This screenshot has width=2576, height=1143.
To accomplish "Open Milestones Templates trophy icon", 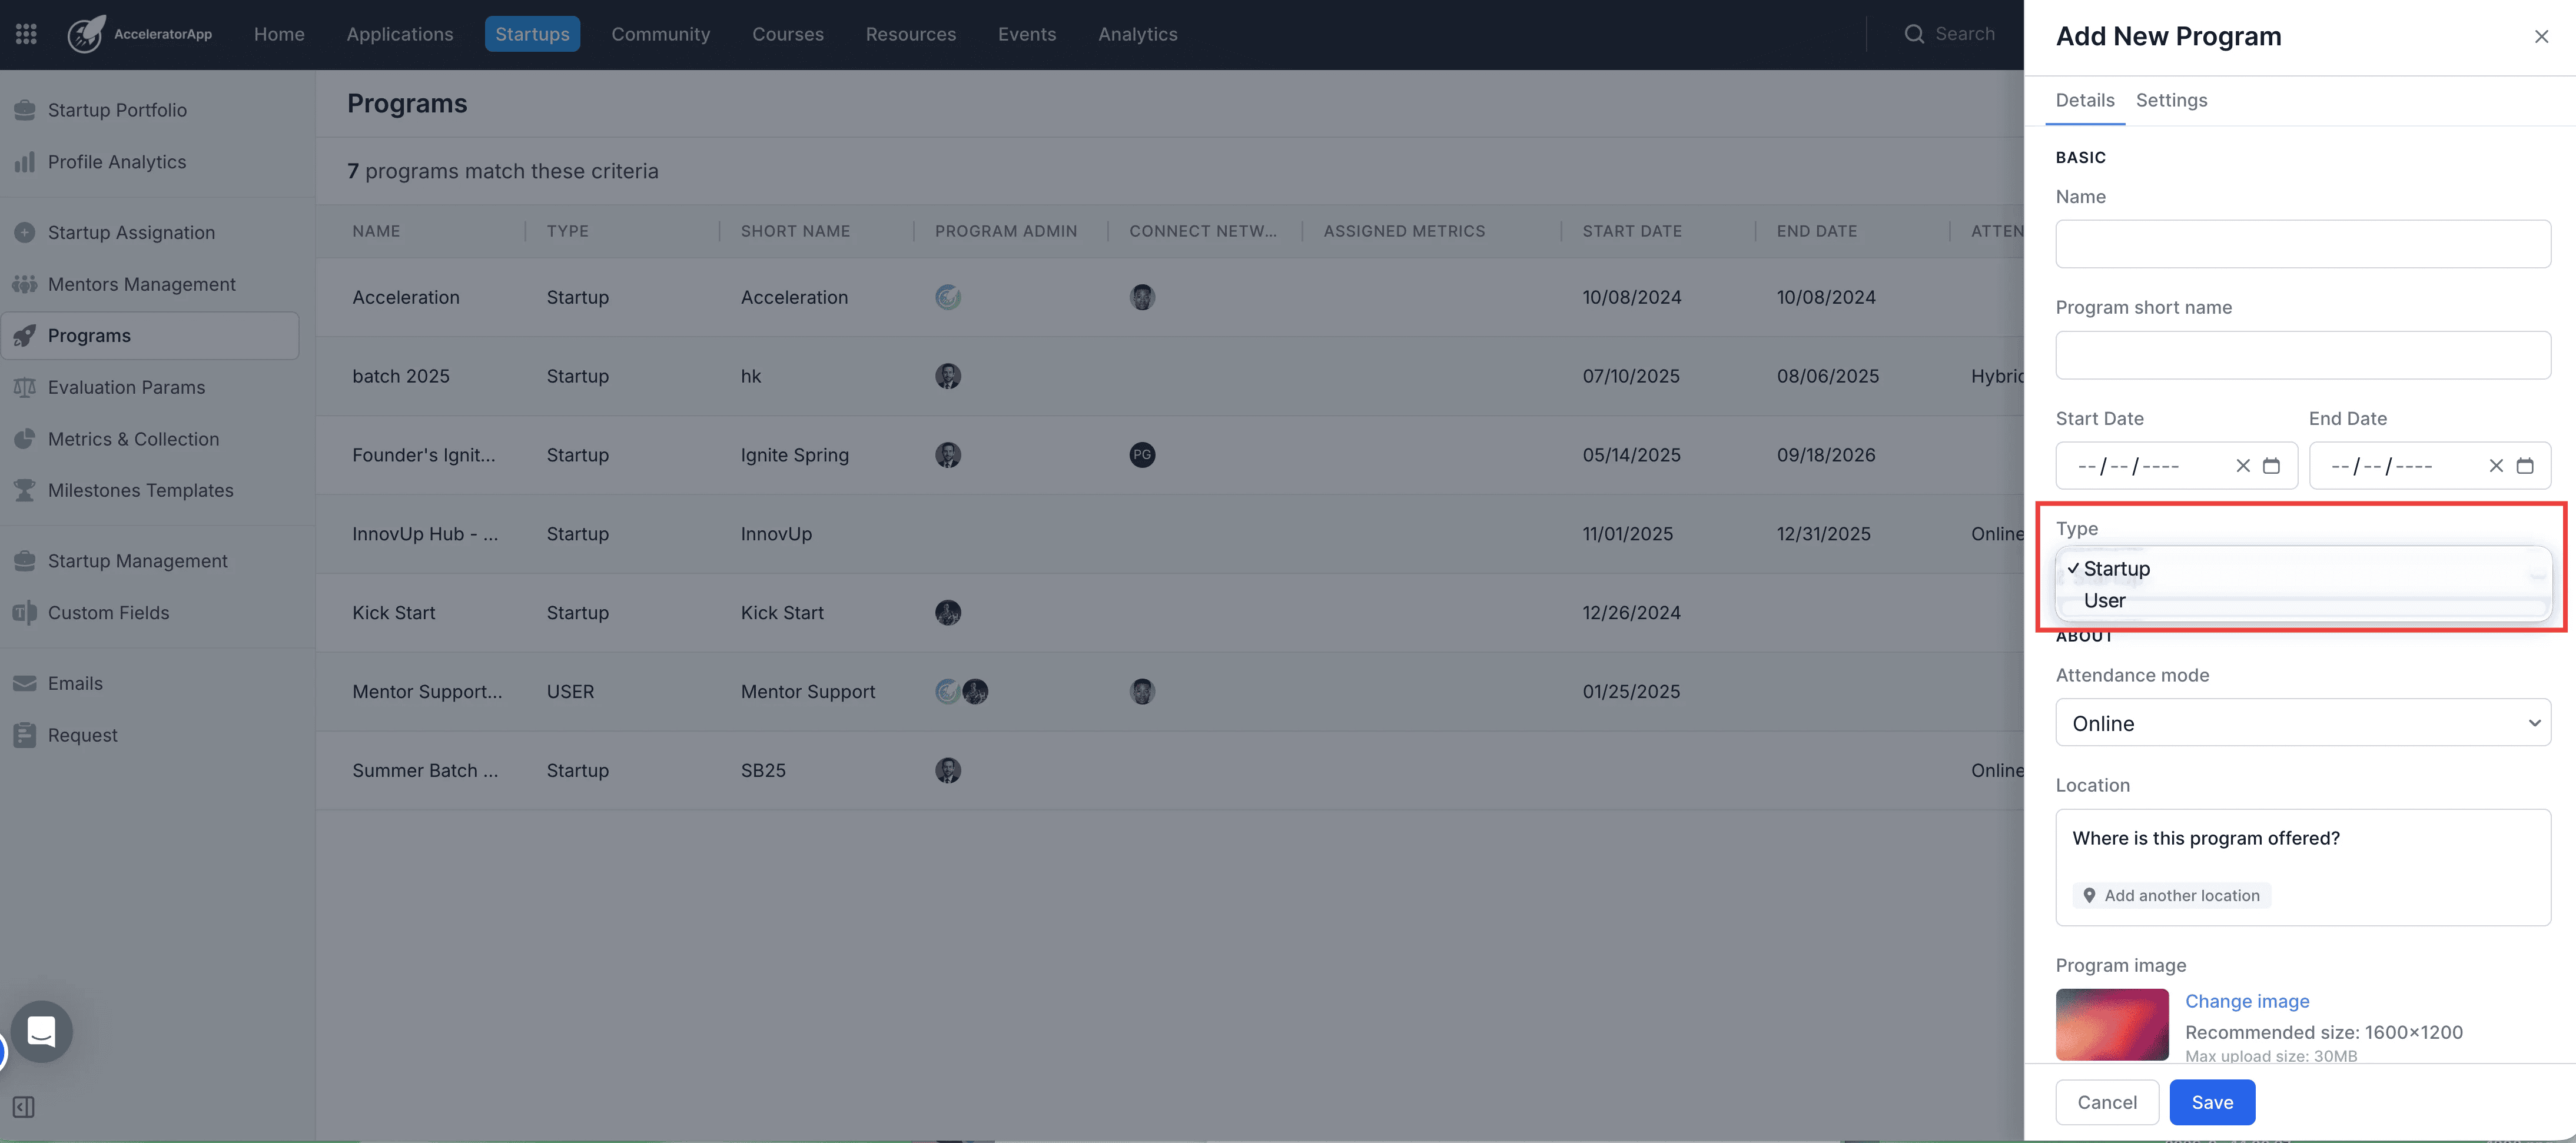I will point(25,491).
